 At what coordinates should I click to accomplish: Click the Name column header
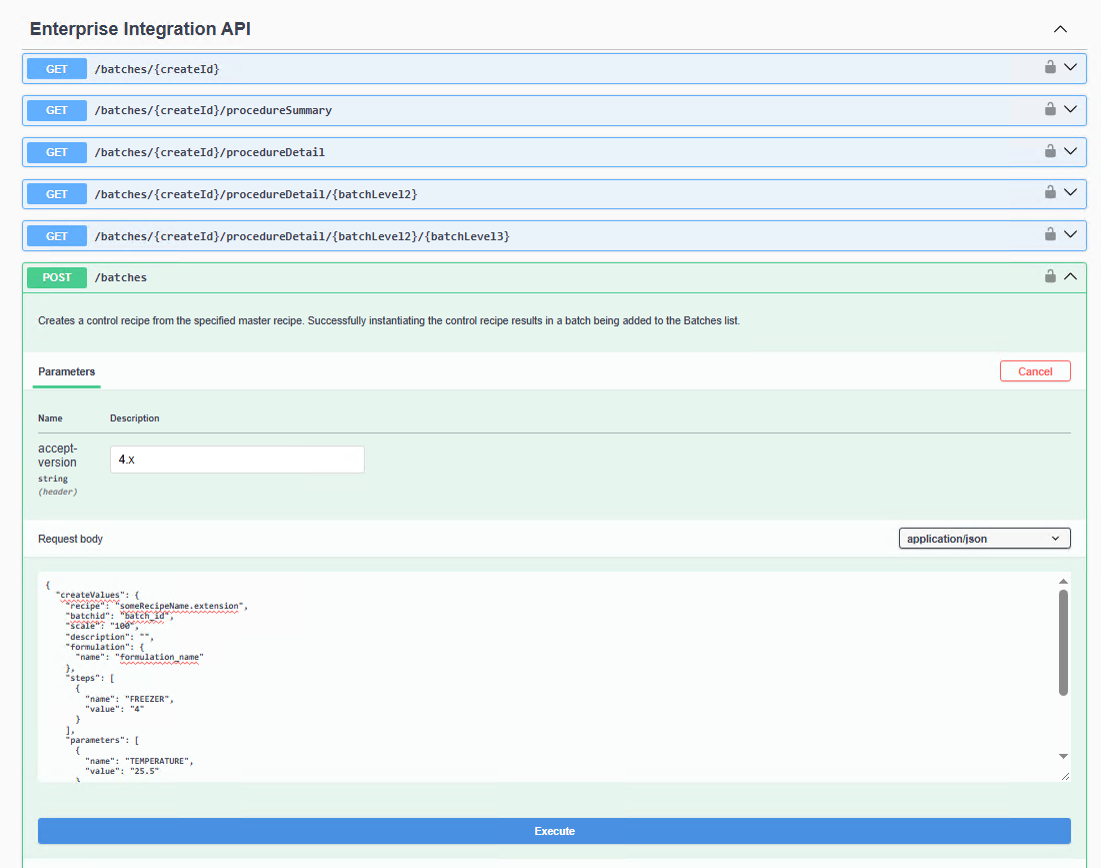click(x=50, y=418)
